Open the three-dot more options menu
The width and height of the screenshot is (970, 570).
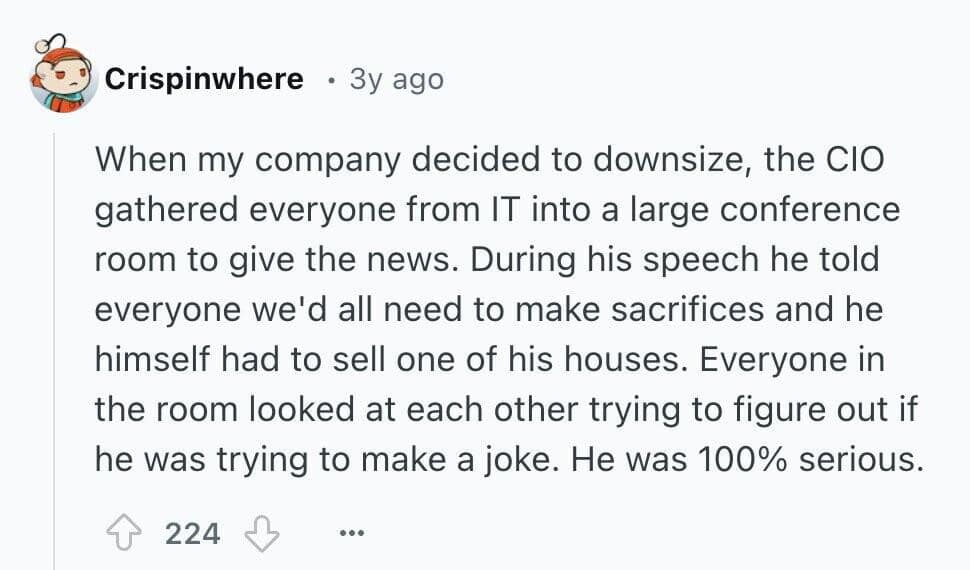pos(353,533)
